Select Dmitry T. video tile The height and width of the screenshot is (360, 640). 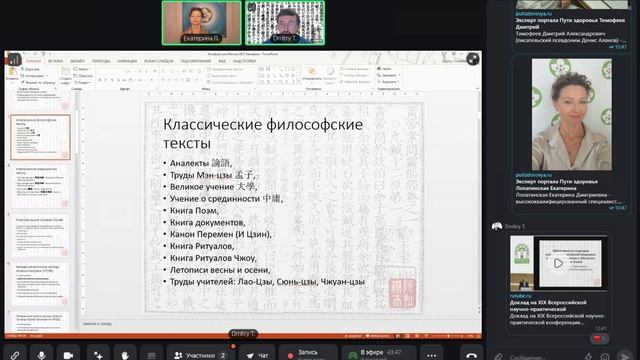285,23
